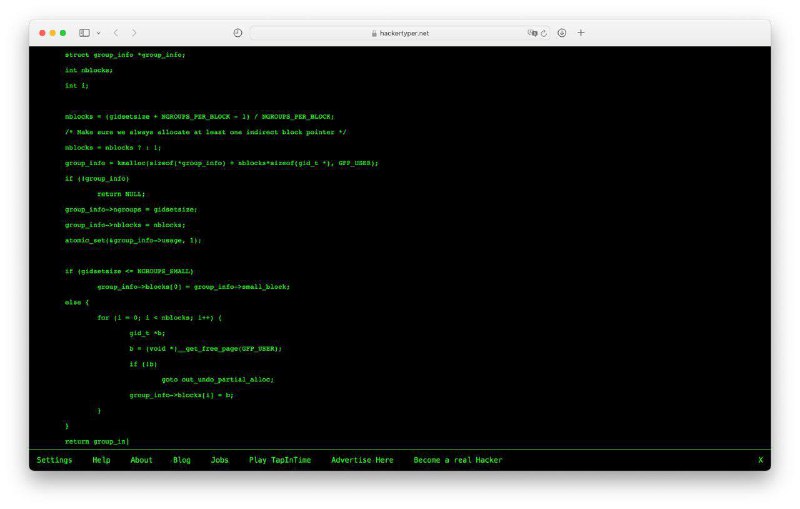
Task: Toggle the Safari sidebar icon
Action: coord(85,33)
